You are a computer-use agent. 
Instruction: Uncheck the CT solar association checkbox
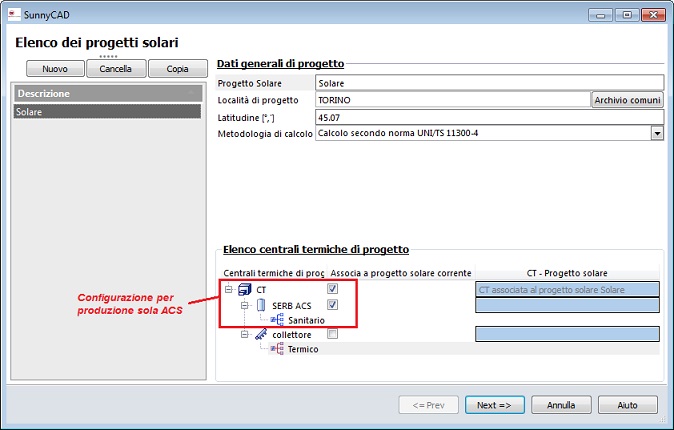(x=332, y=289)
